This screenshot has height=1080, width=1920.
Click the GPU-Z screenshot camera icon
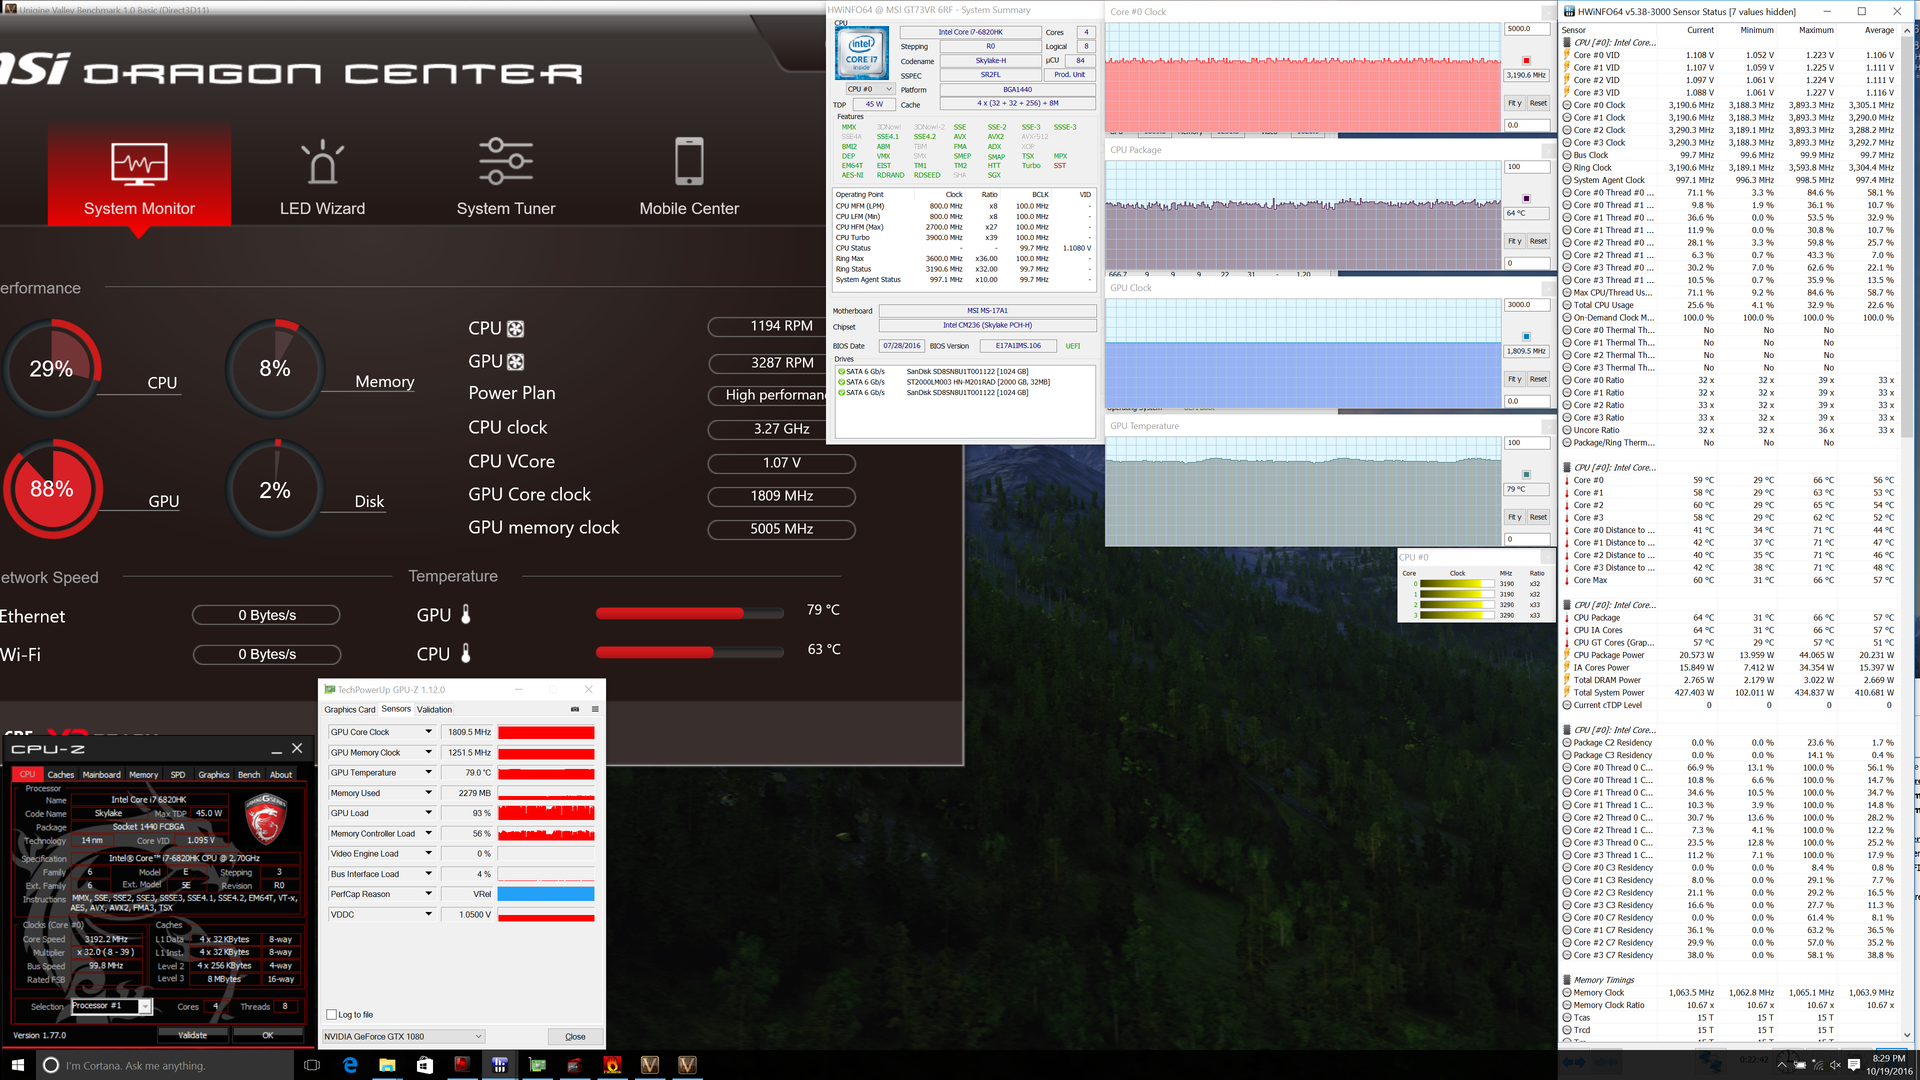coord(575,709)
